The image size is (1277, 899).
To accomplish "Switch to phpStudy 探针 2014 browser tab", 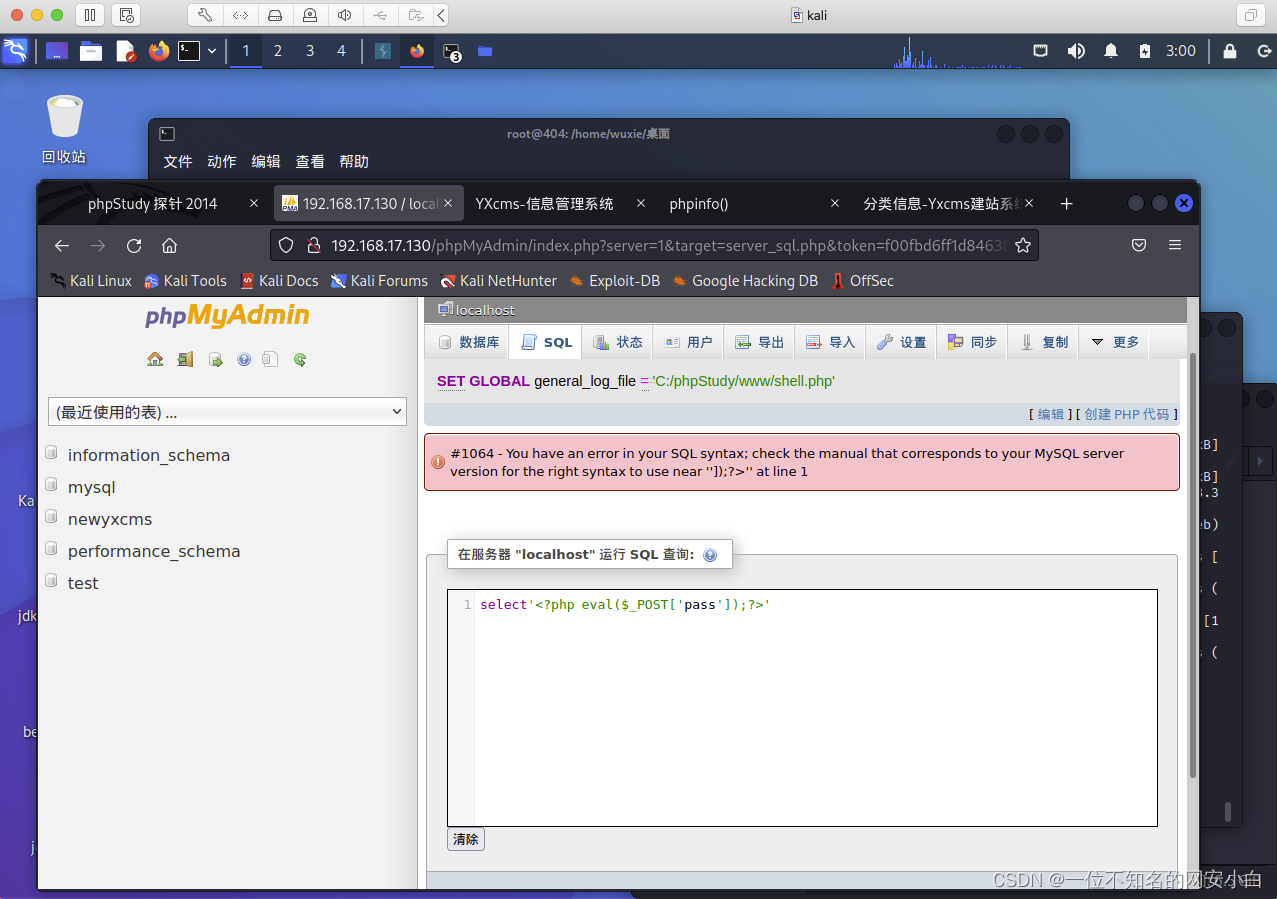I will (152, 203).
